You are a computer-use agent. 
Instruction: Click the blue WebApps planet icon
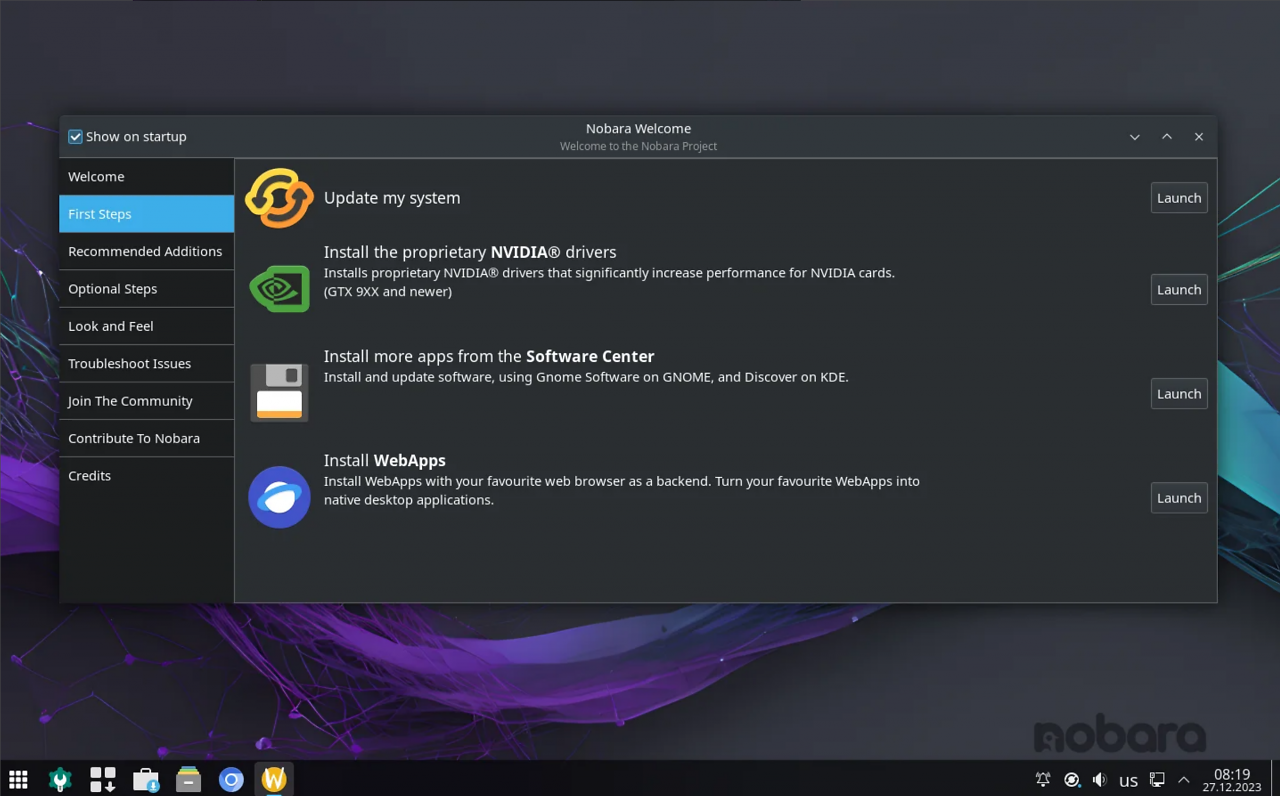click(x=279, y=497)
